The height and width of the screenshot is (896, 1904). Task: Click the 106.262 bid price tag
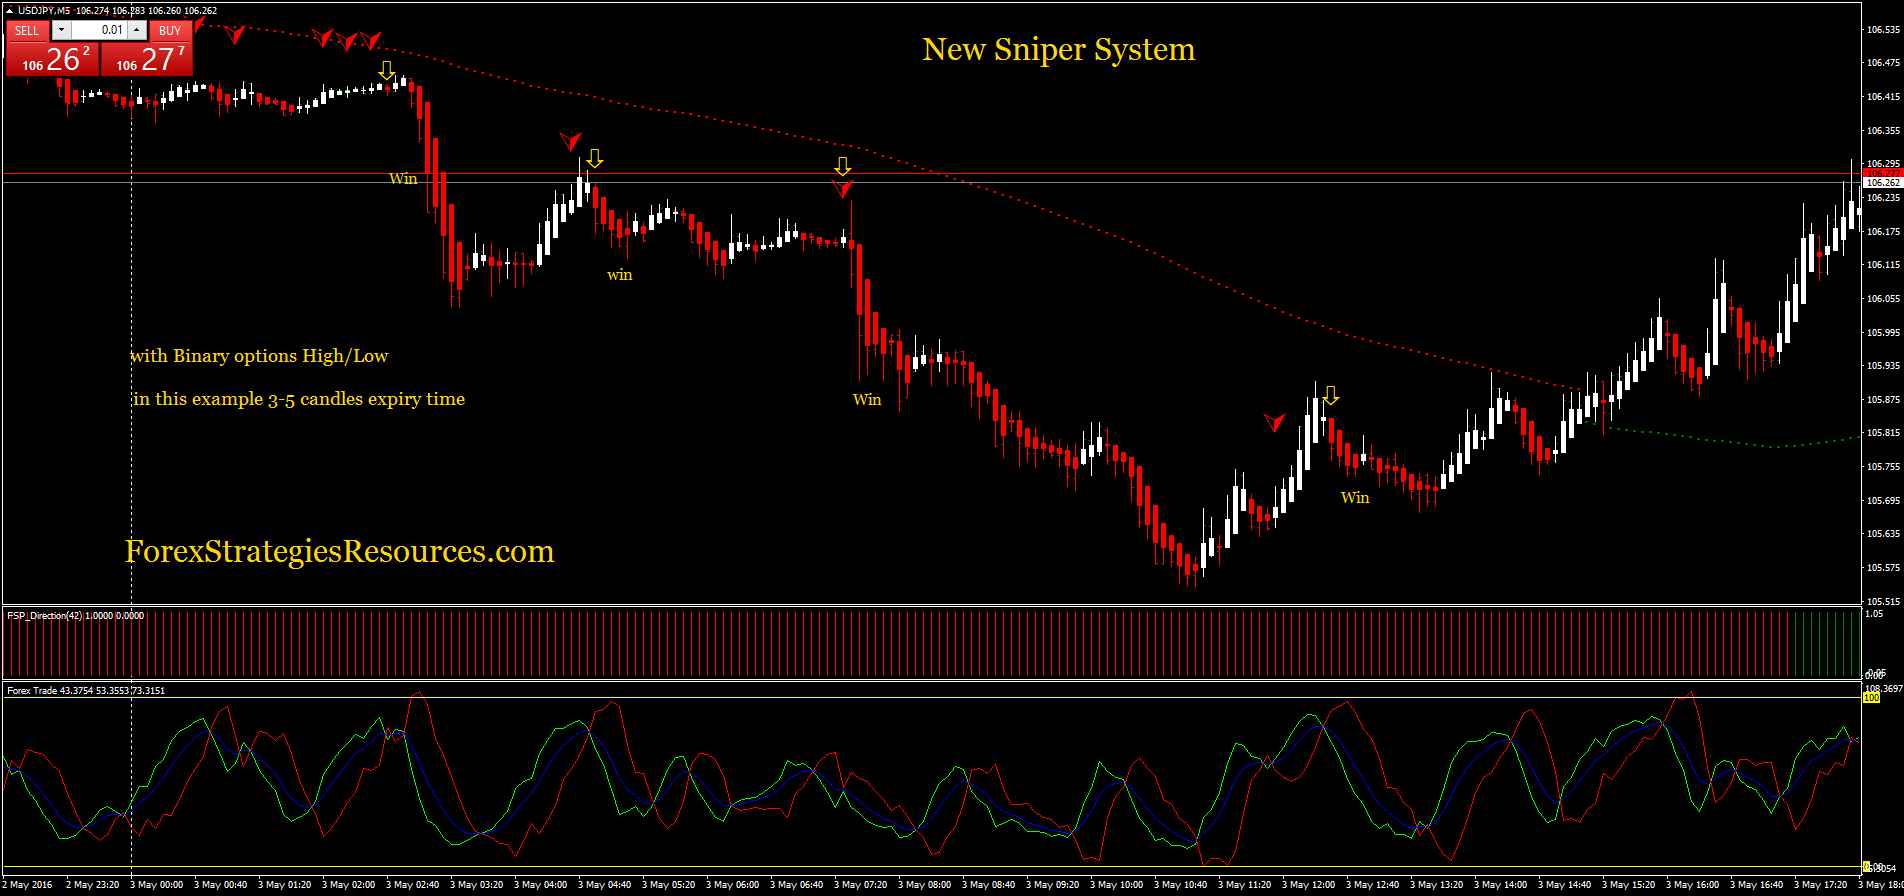(x=1881, y=183)
